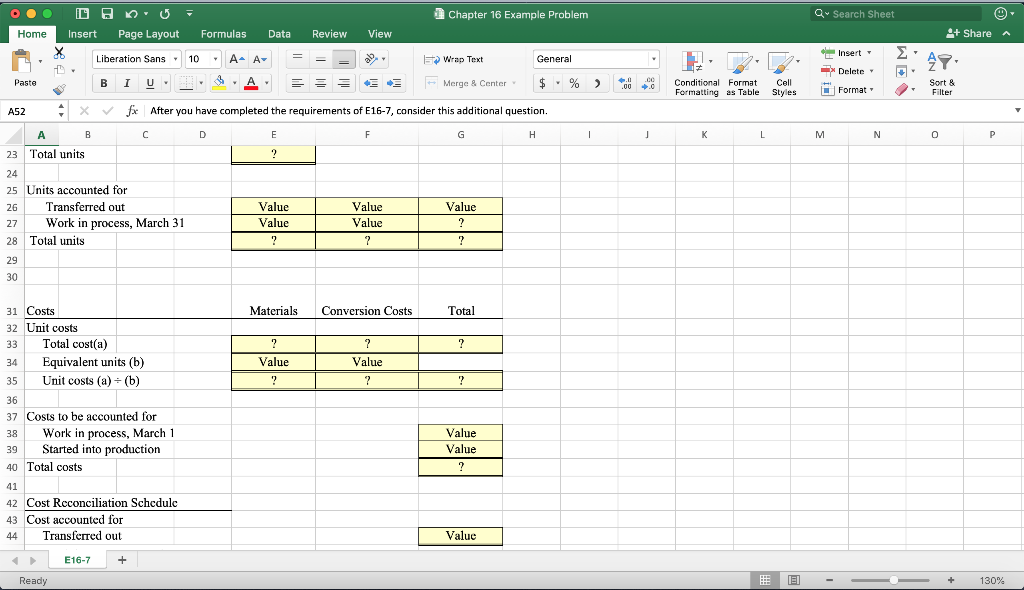Open the Review ribbon tab
The width and height of the screenshot is (1024, 590).
(329, 33)
